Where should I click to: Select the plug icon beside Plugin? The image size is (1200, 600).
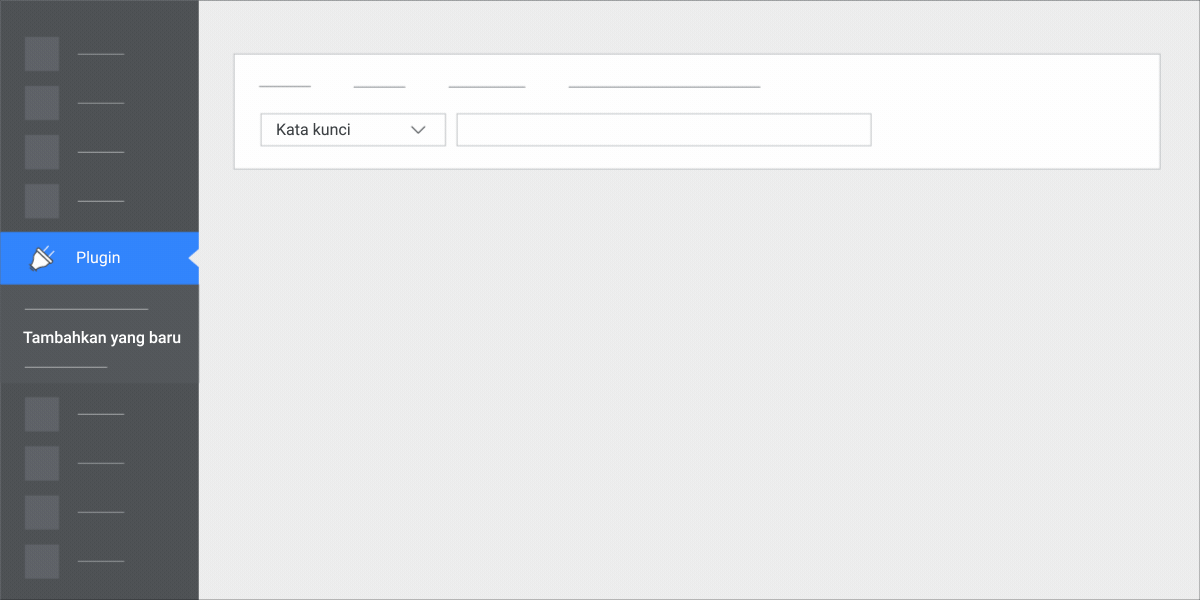[x=41, y=257]
